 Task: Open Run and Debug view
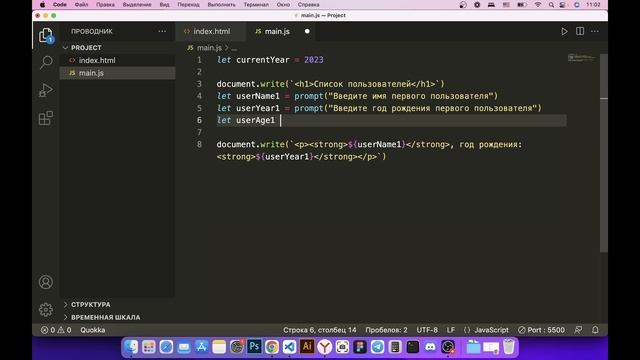click(46, 90)
